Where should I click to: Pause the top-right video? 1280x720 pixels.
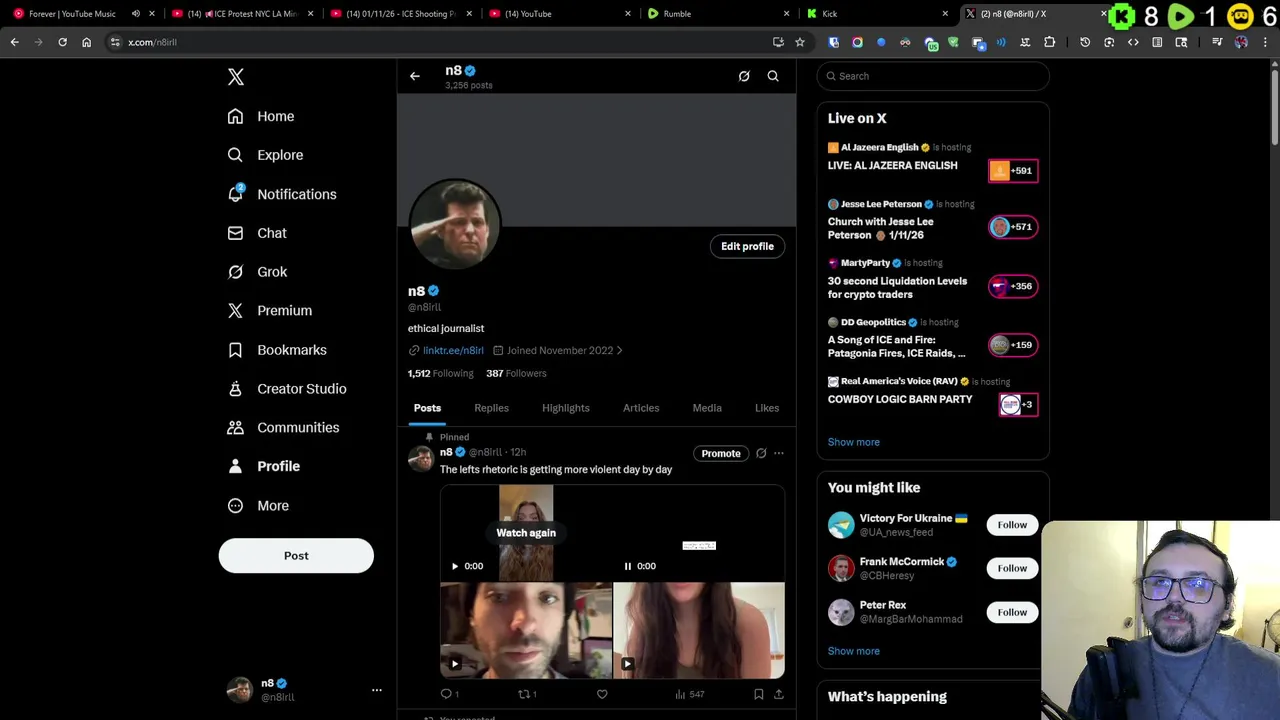[x=628, y=566]
